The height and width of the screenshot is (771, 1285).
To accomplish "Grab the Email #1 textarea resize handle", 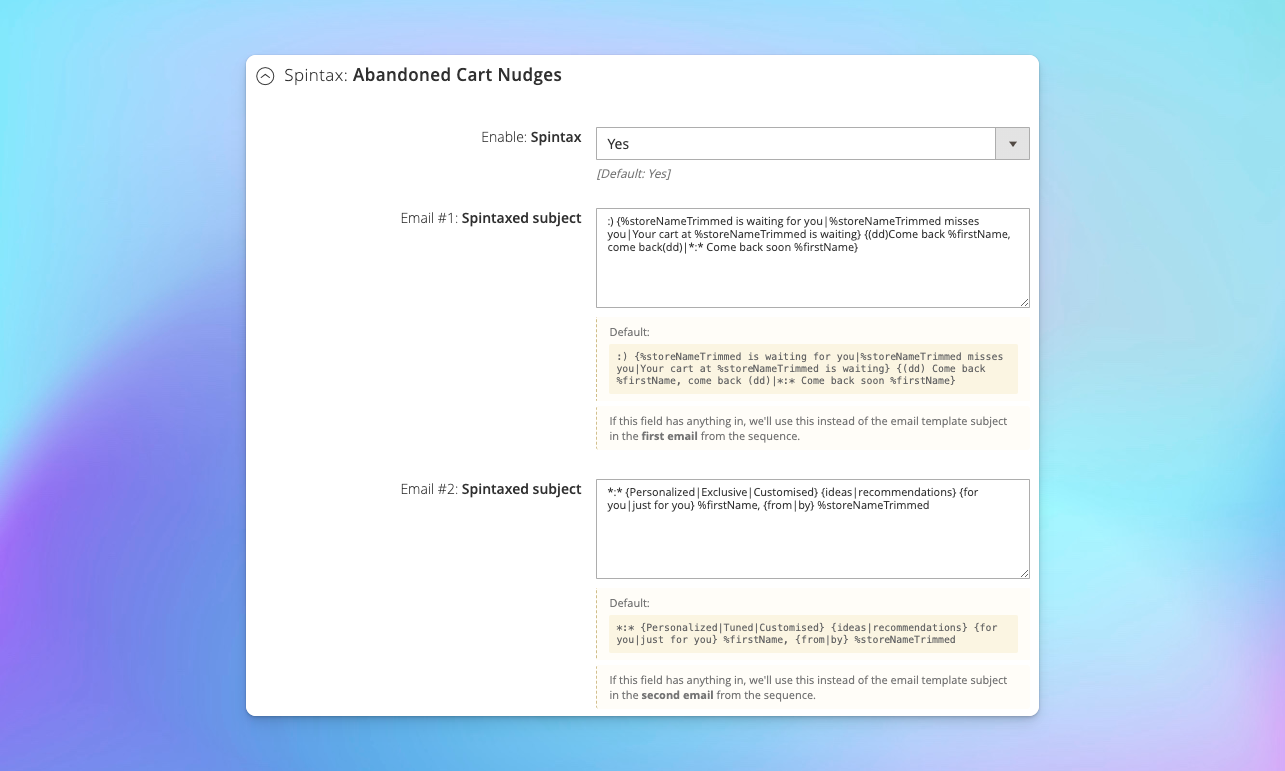I will [1023, 302].
